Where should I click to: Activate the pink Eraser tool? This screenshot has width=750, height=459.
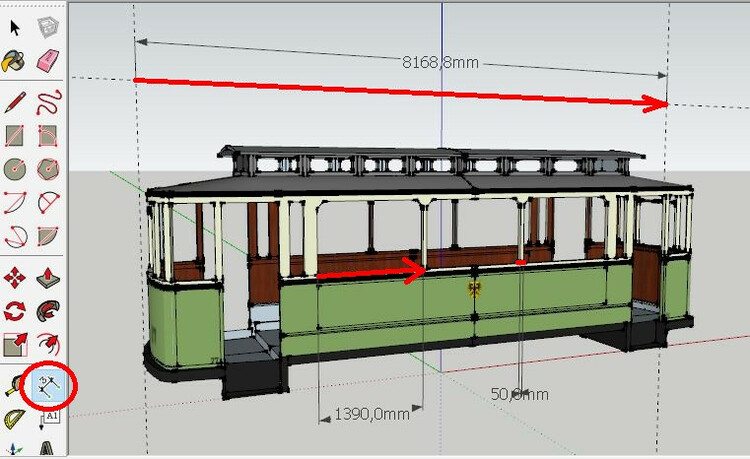[48, 61]
